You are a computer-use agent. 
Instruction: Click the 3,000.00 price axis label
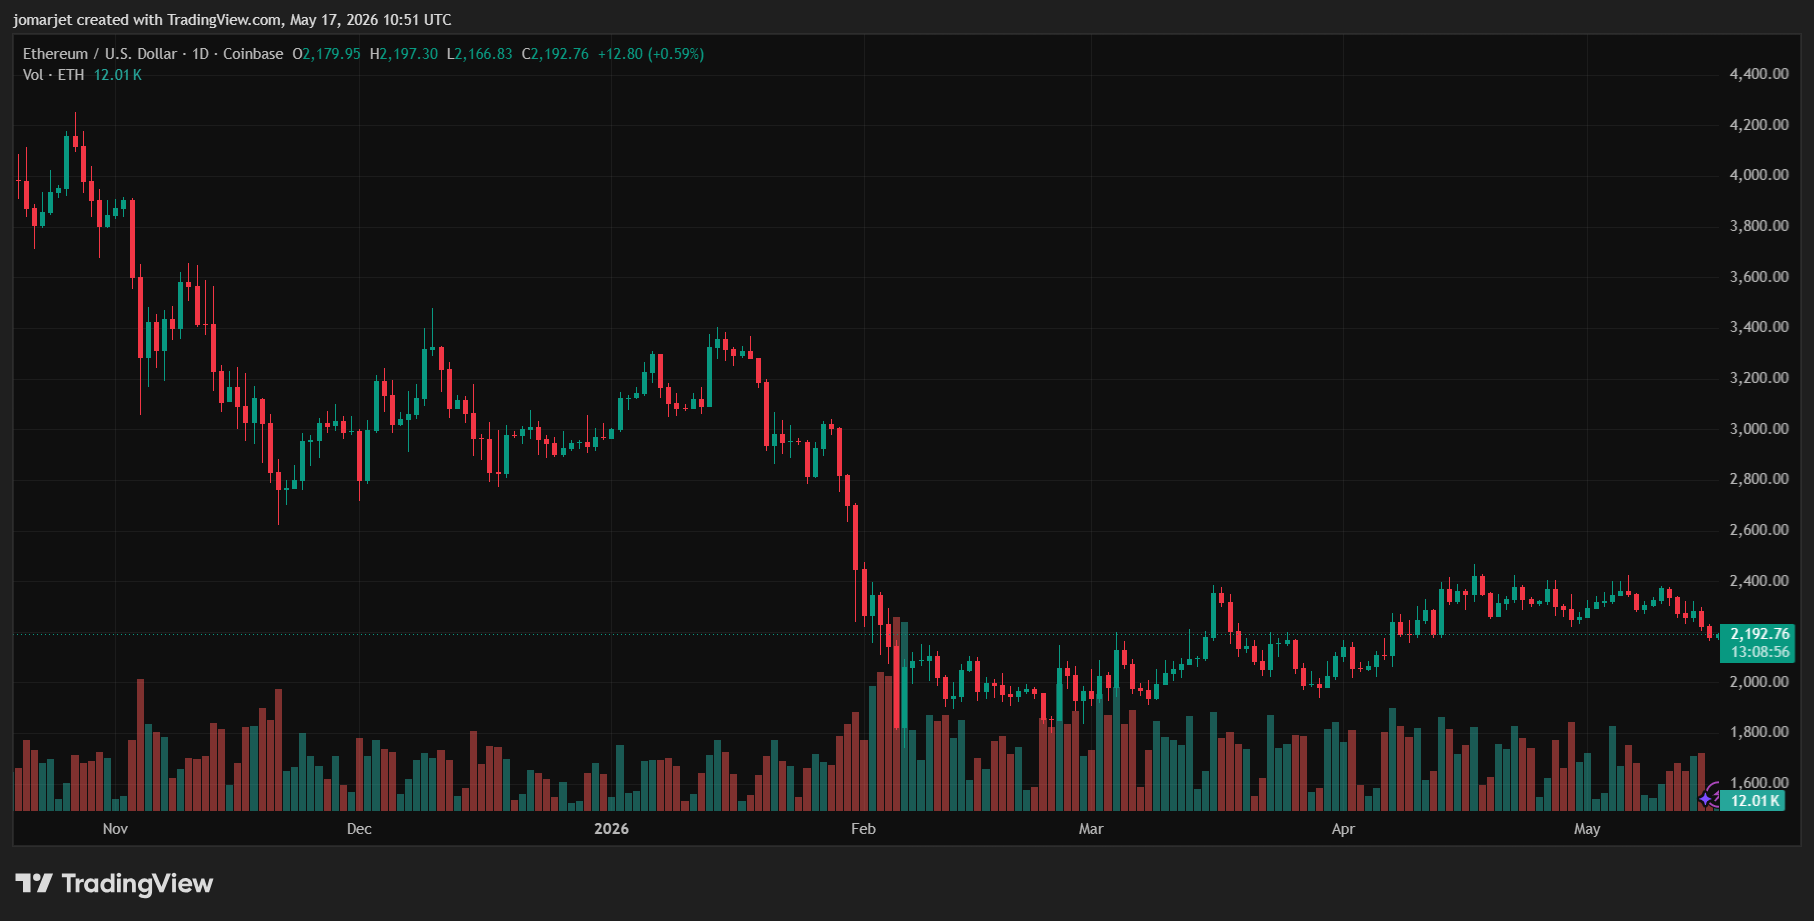(1759, 429)
